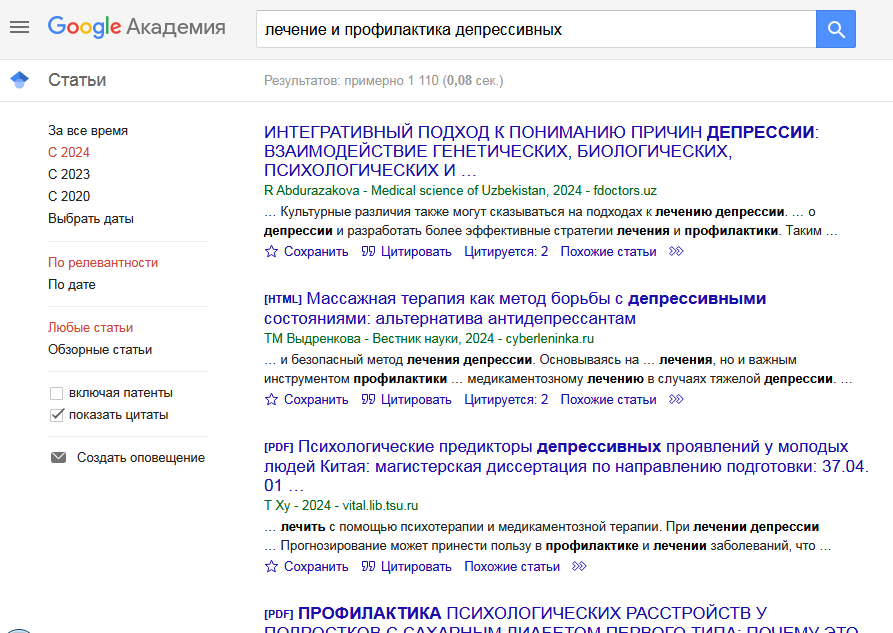Viewport: 893px width, 633px height.
Task: Expand more options for massage therapy result
Action: click(676, 400)
